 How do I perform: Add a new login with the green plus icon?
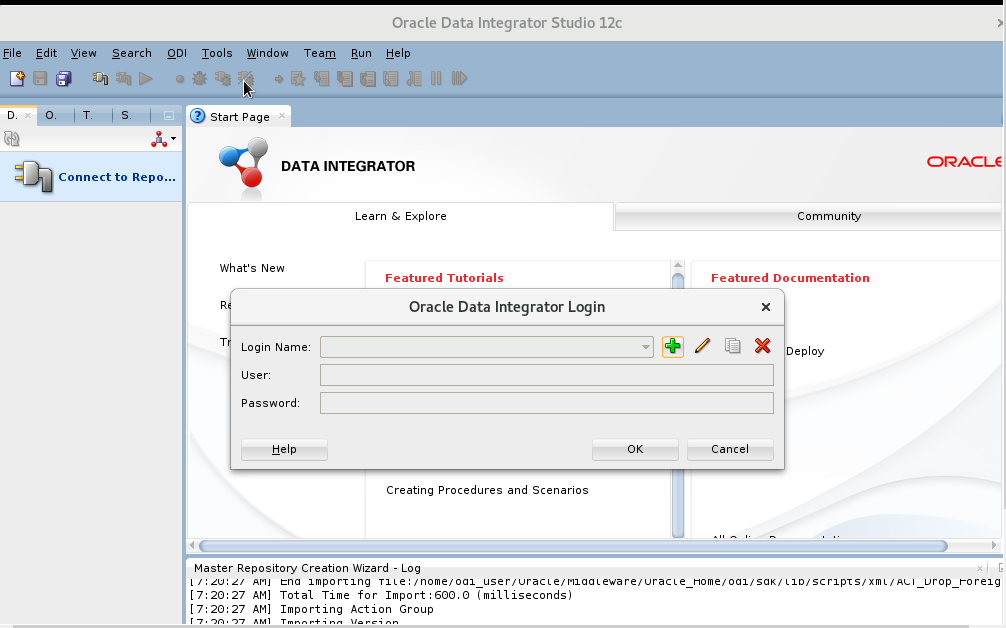pyautogui.click(x=672, y=346)
